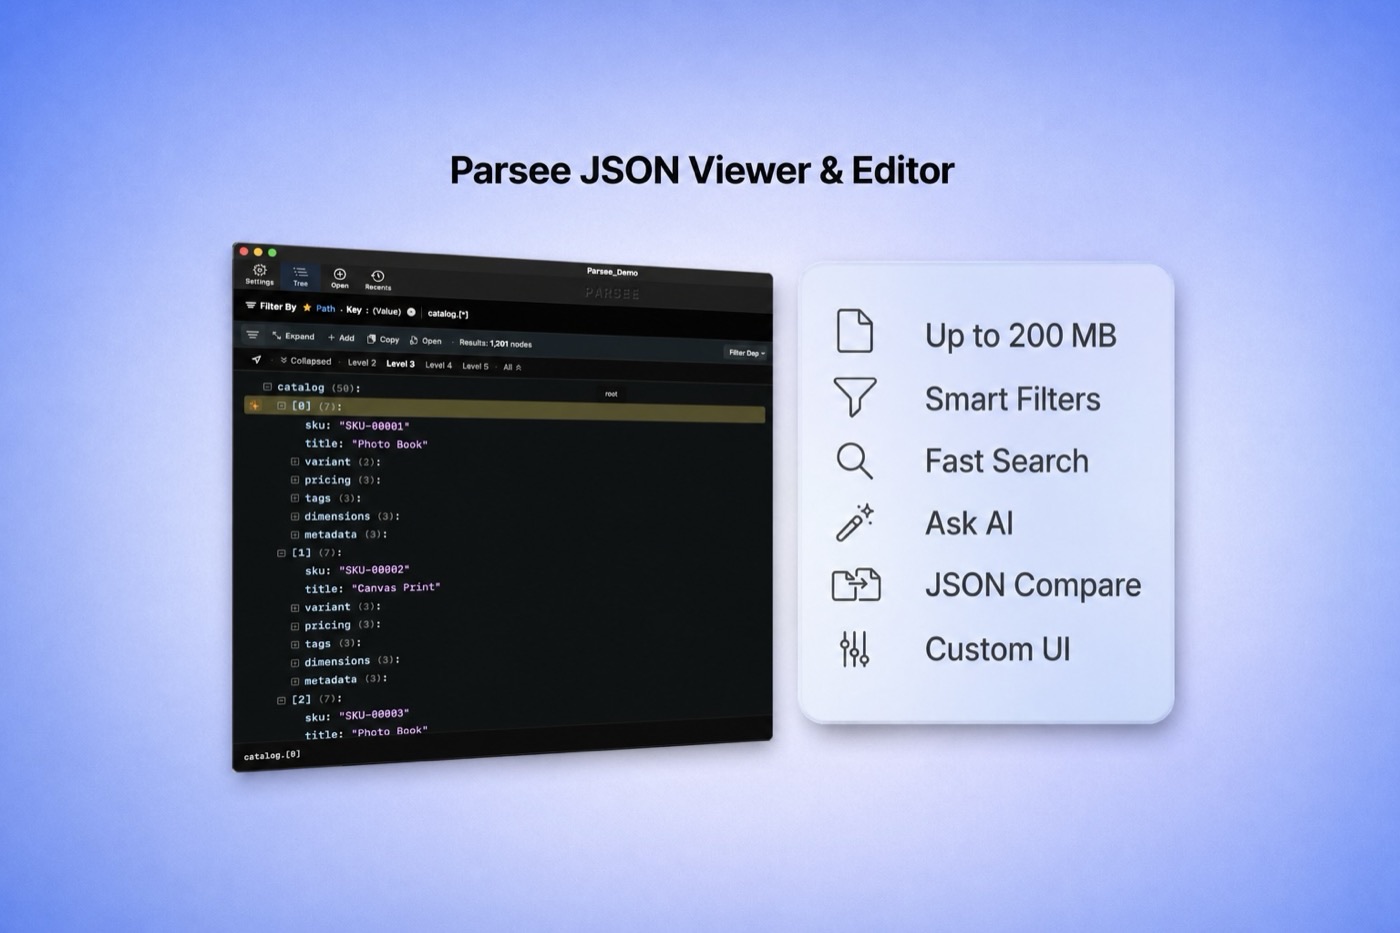This screenshot has height=933, width=1400.
Task: Click the Results: 1,201 nodes text
Action: tap(496, 343)
